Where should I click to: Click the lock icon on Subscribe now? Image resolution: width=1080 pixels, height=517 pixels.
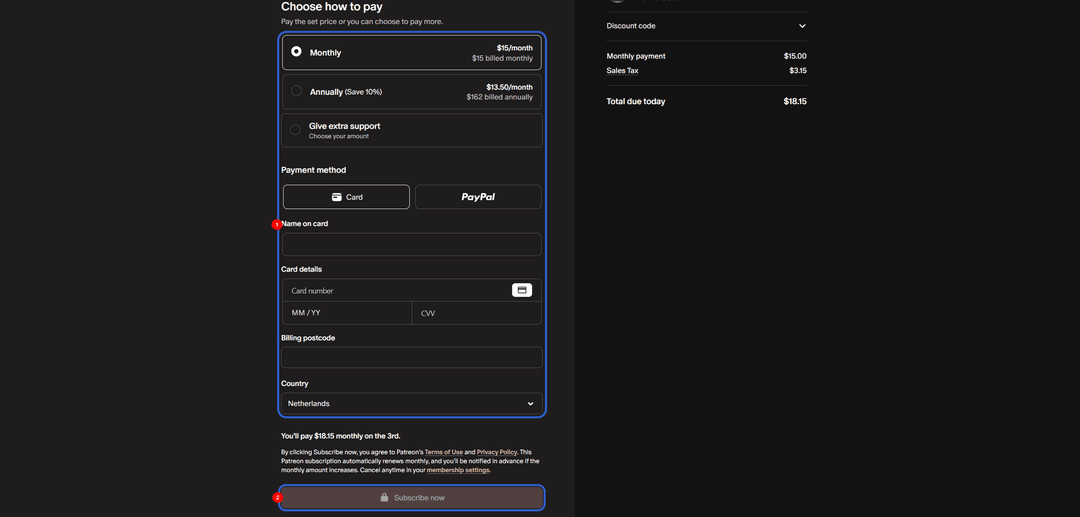384,498
